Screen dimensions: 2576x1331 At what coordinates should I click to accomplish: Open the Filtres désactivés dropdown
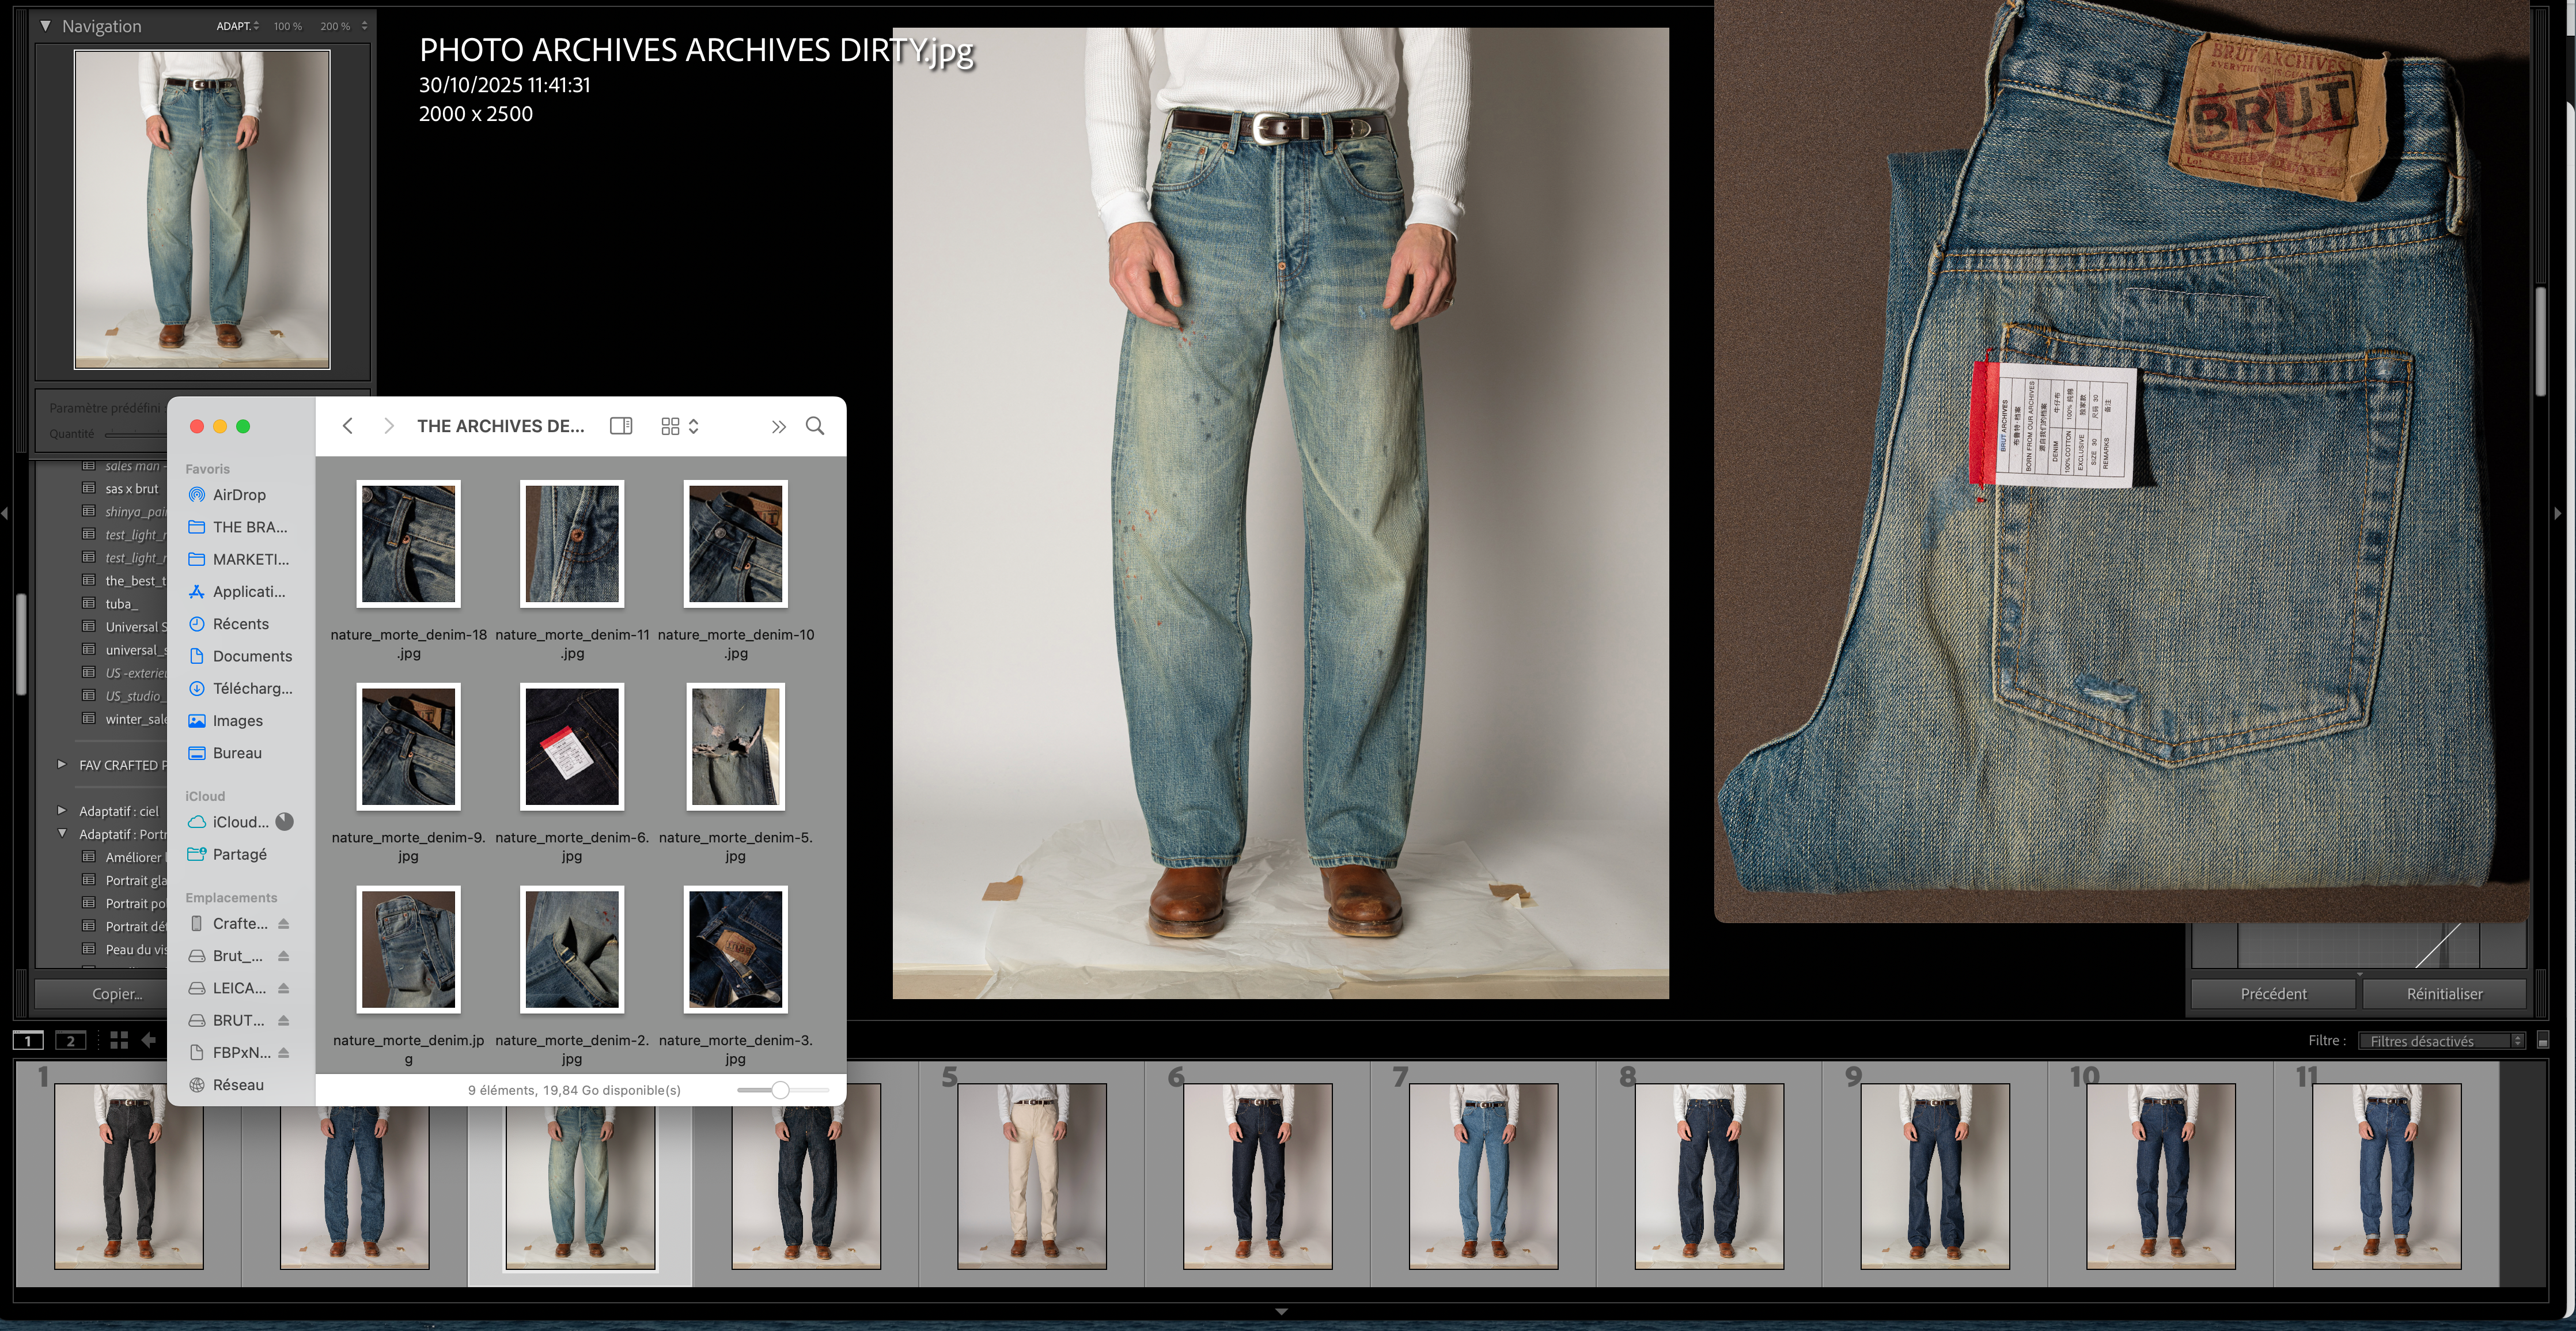(2440, 1041)
